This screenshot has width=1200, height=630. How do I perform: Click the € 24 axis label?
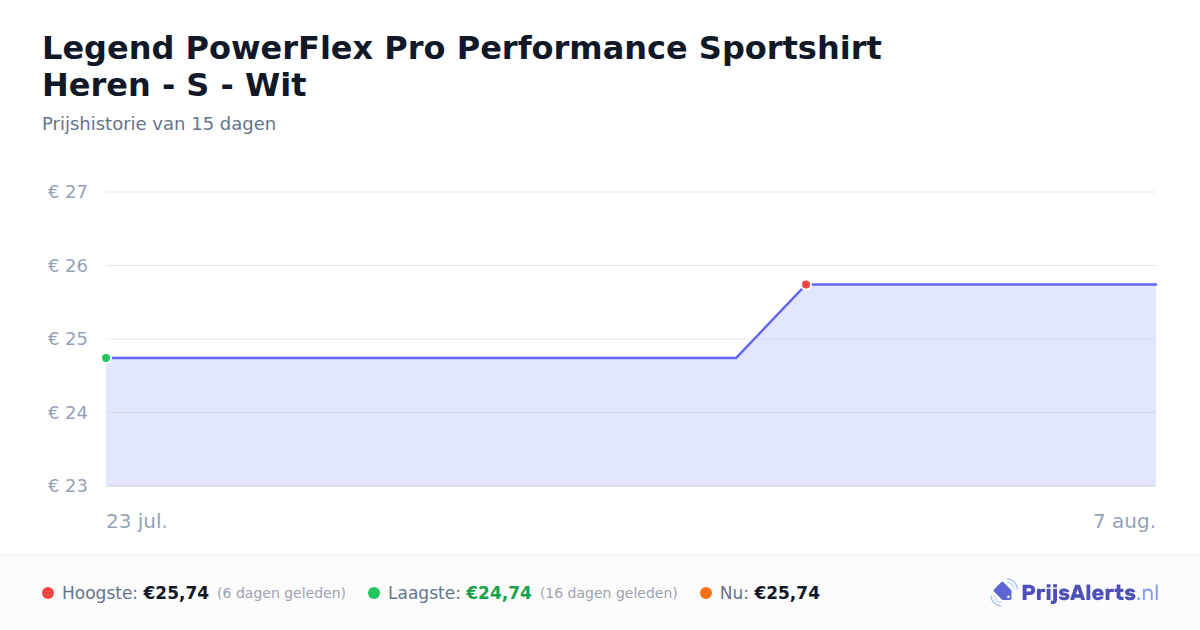(68, 413)
